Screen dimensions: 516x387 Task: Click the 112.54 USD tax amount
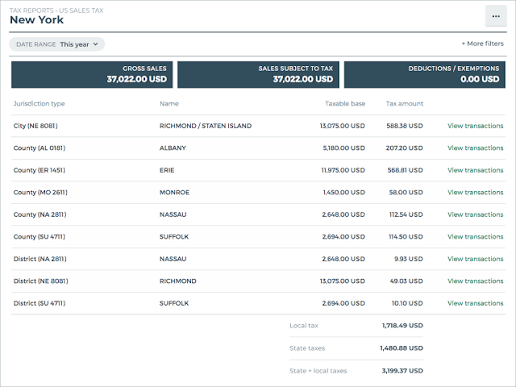(x=406, y=214)
